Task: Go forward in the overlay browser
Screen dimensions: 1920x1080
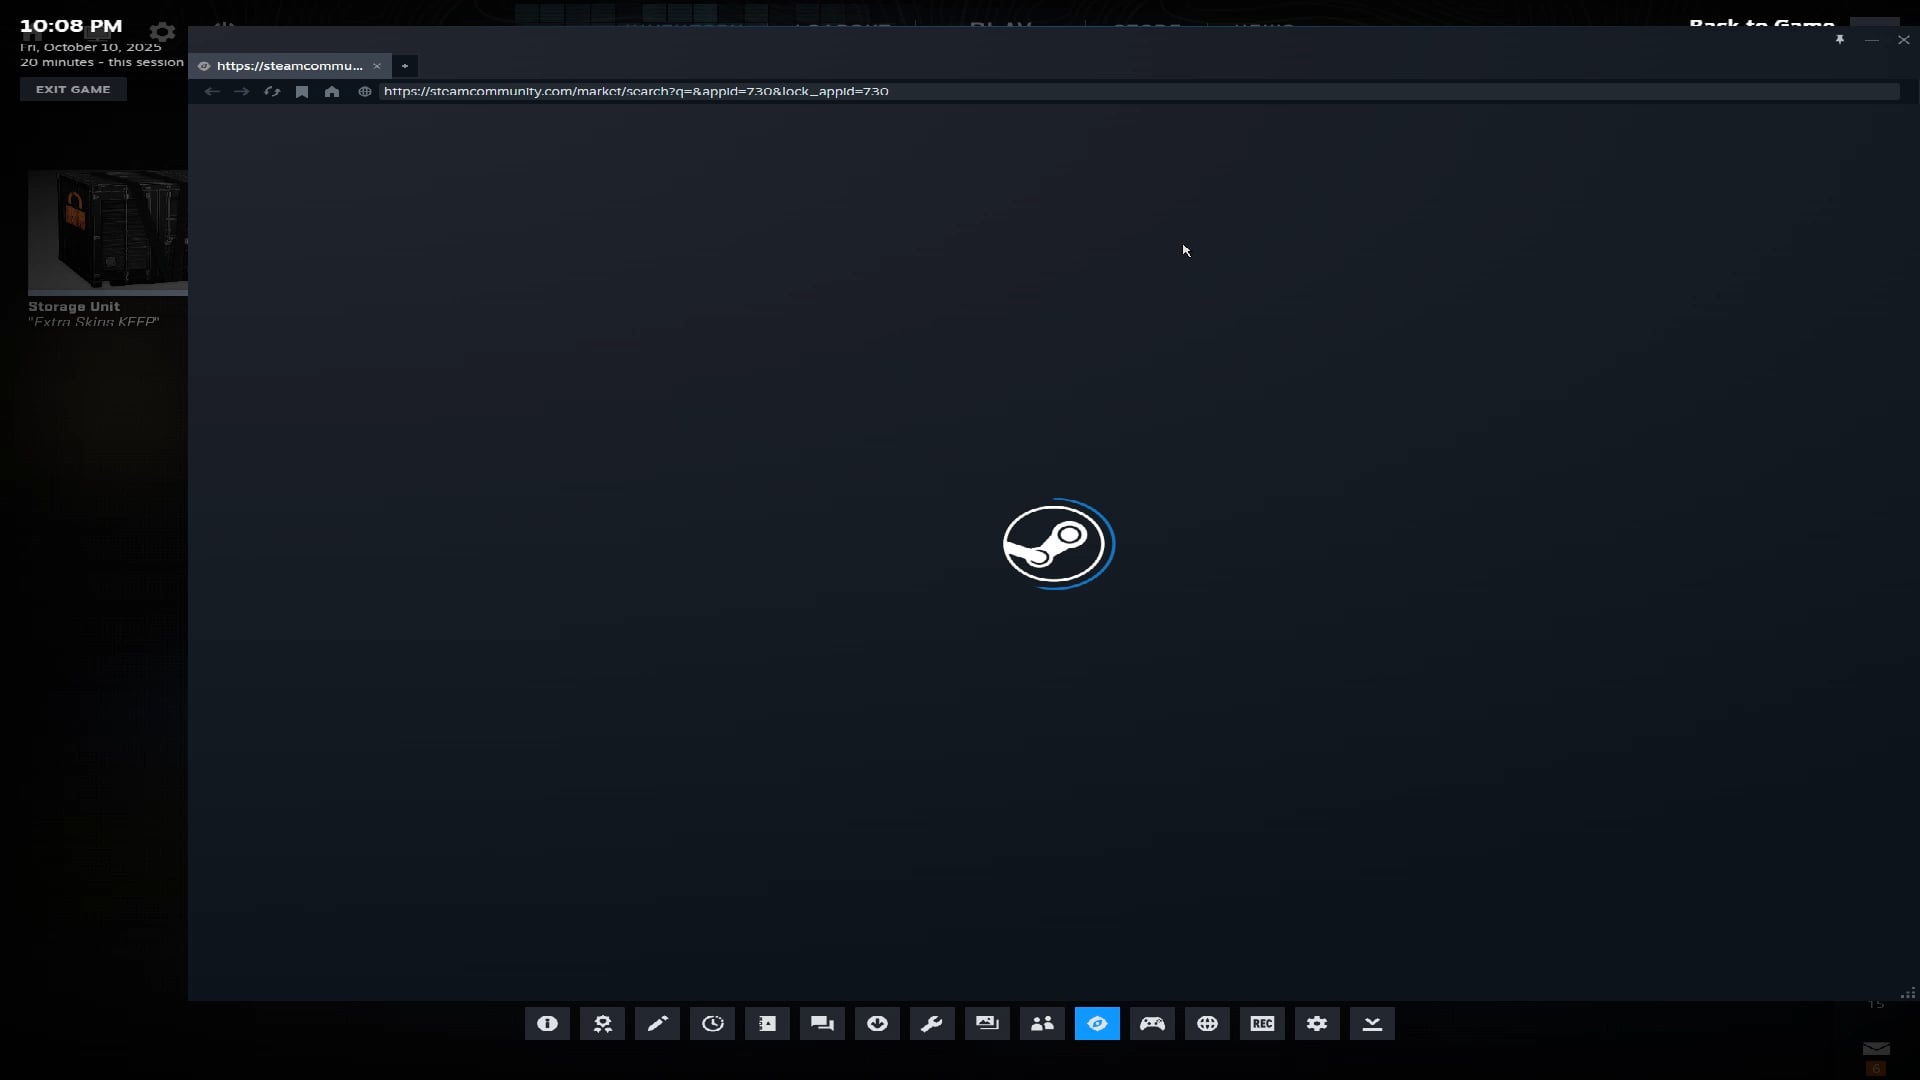Action: click(x=242, y=91)
